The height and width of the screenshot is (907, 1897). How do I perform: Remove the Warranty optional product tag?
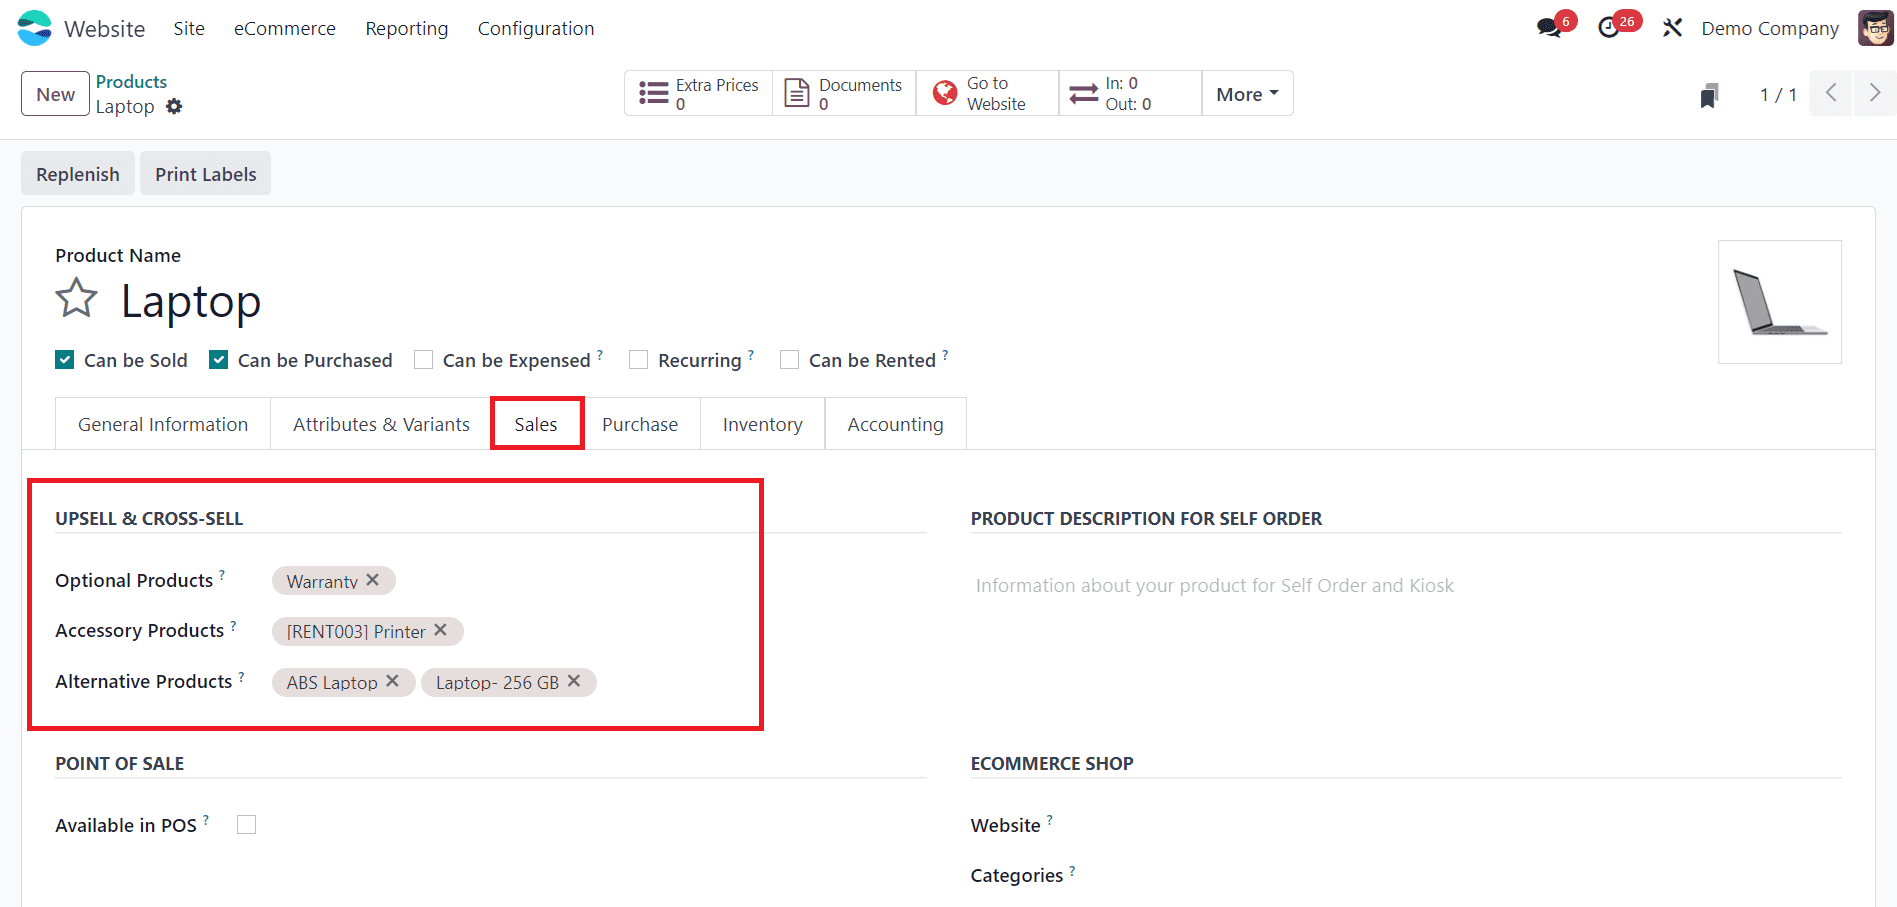(x=373, y=580)
